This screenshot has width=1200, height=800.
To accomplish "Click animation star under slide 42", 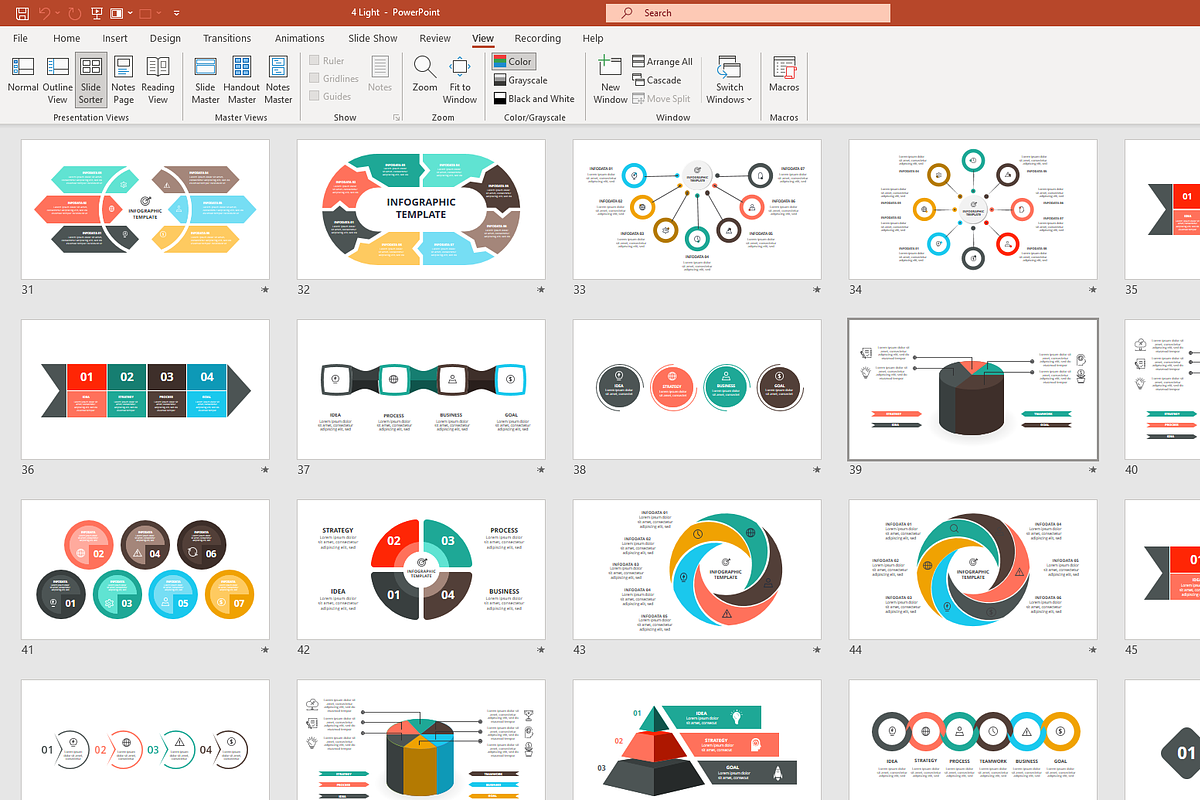I will (x=541, y=650).
